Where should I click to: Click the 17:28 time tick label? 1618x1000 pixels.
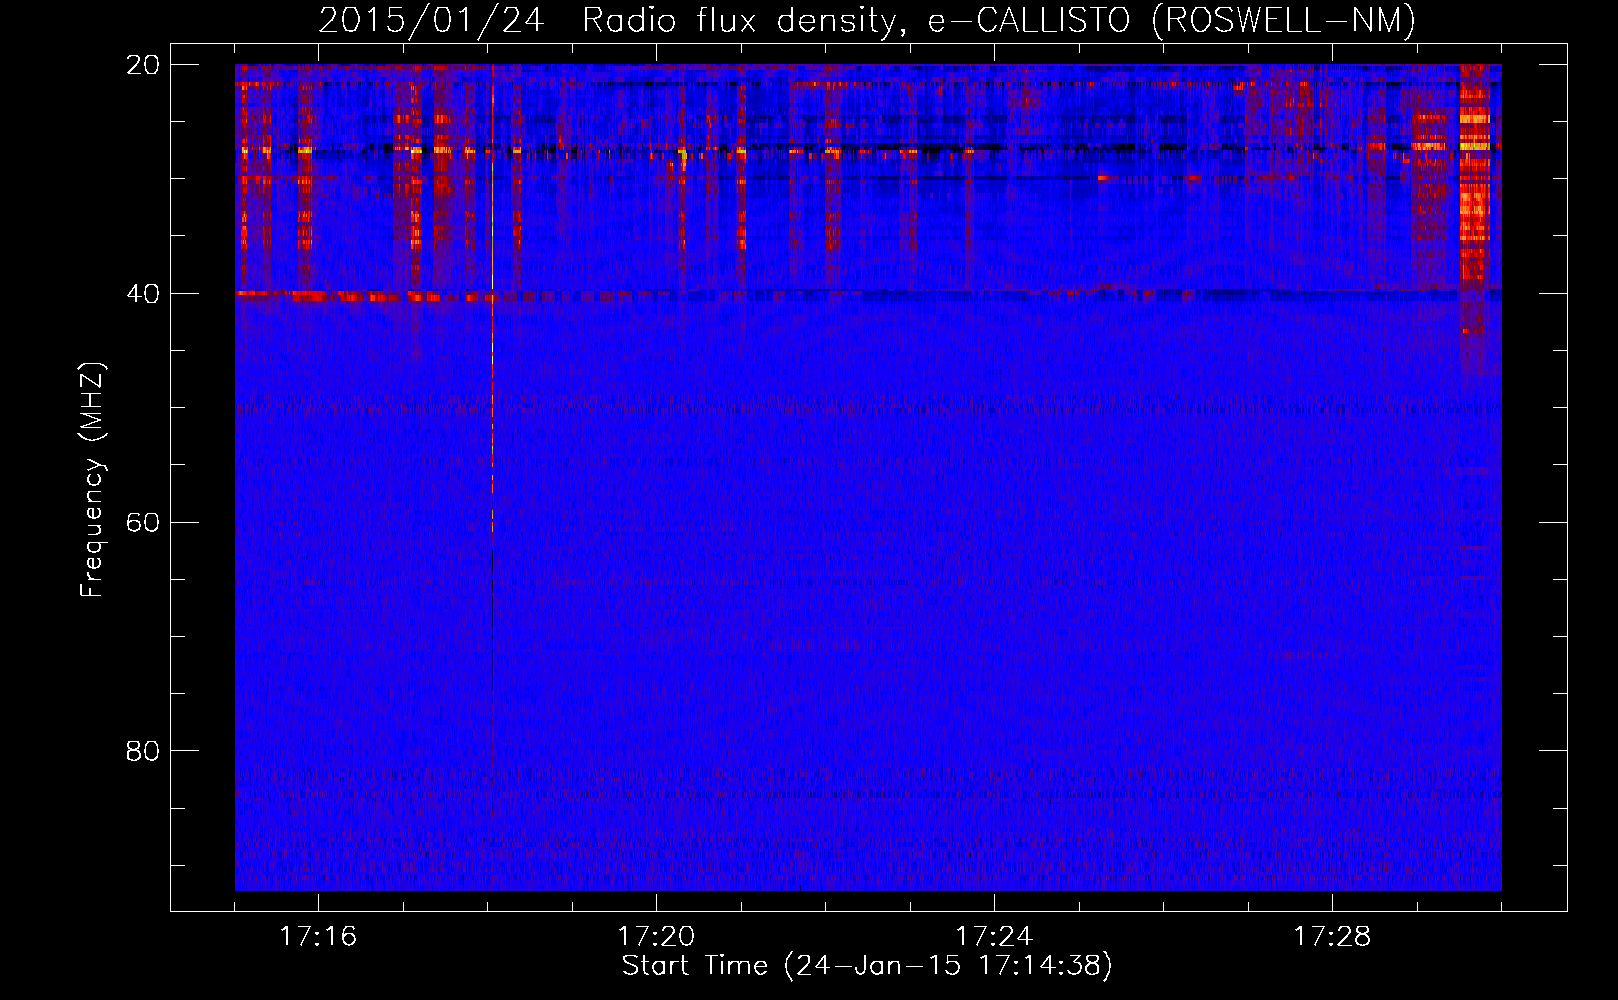1332,937
